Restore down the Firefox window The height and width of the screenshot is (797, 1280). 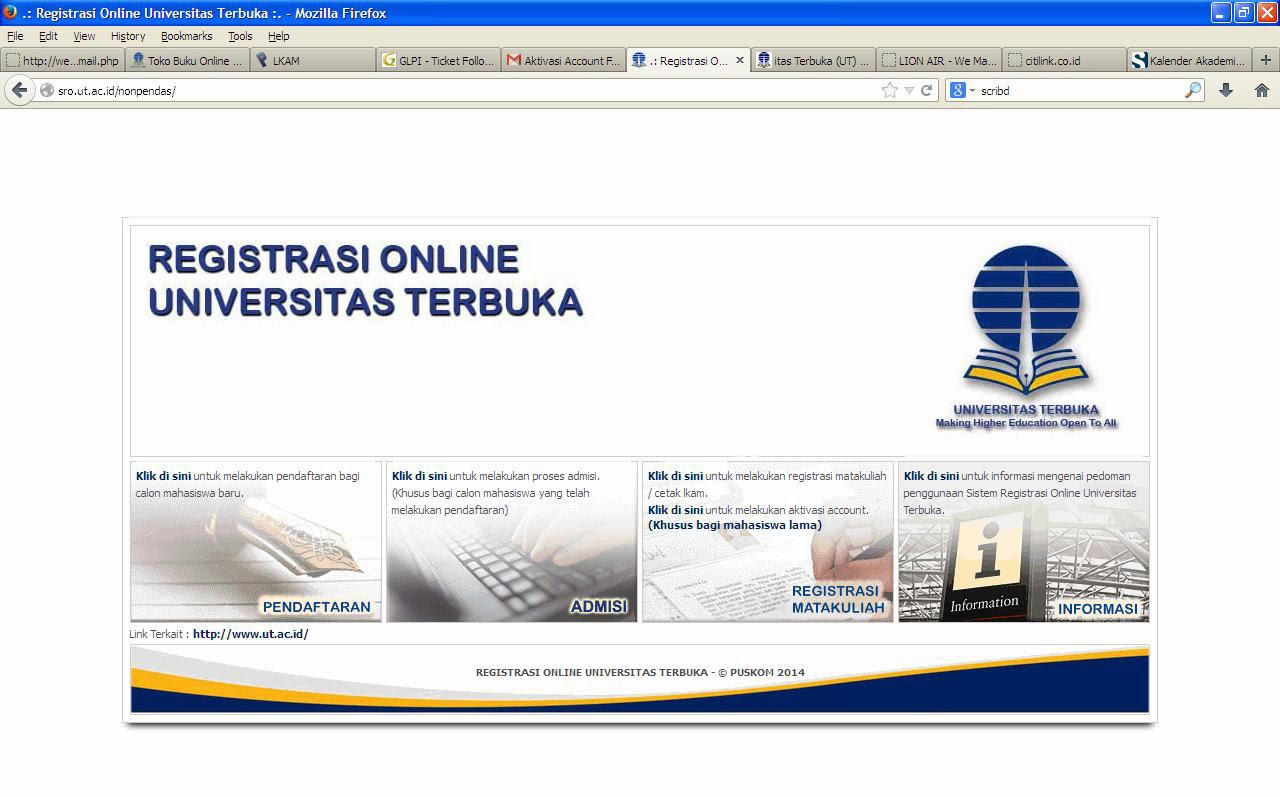tap(1244, 12)
